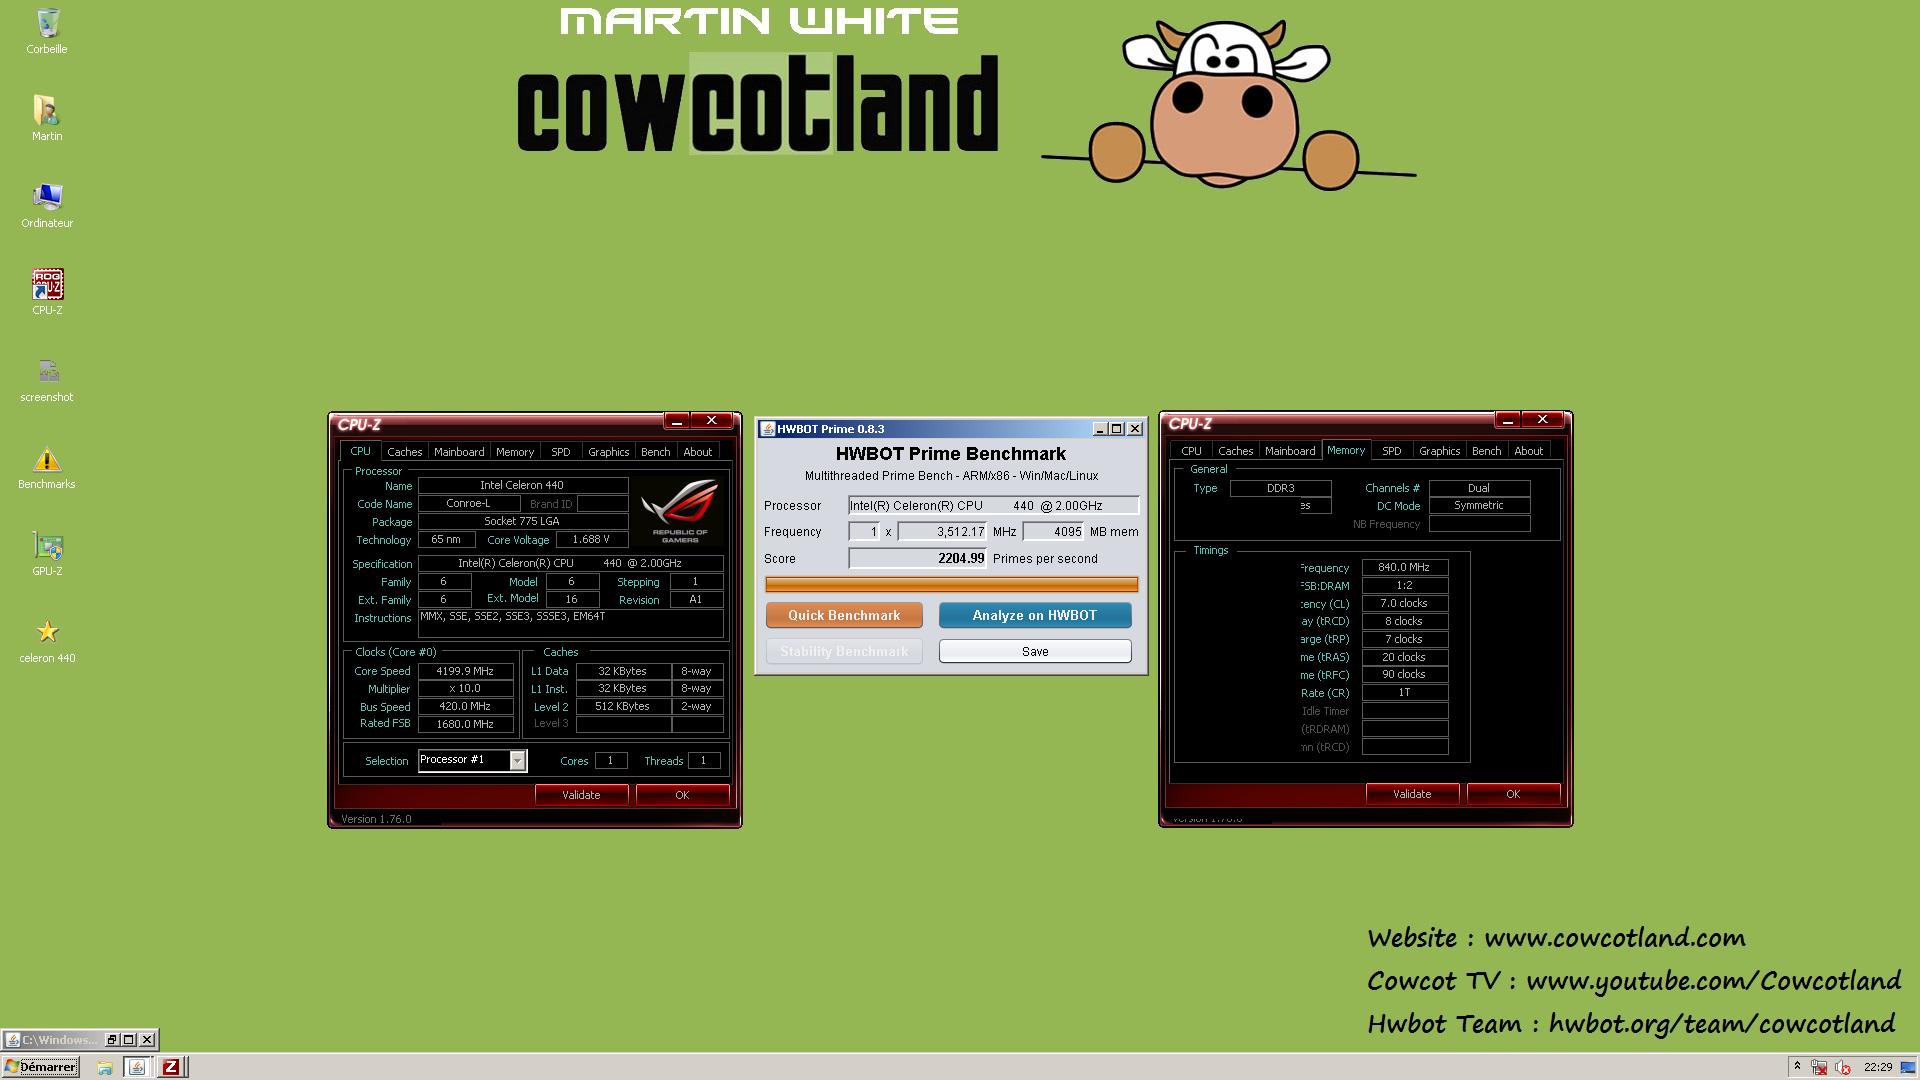Click the Republic of Gamers logo
1920x1080 pixels.
pos(680,510)
